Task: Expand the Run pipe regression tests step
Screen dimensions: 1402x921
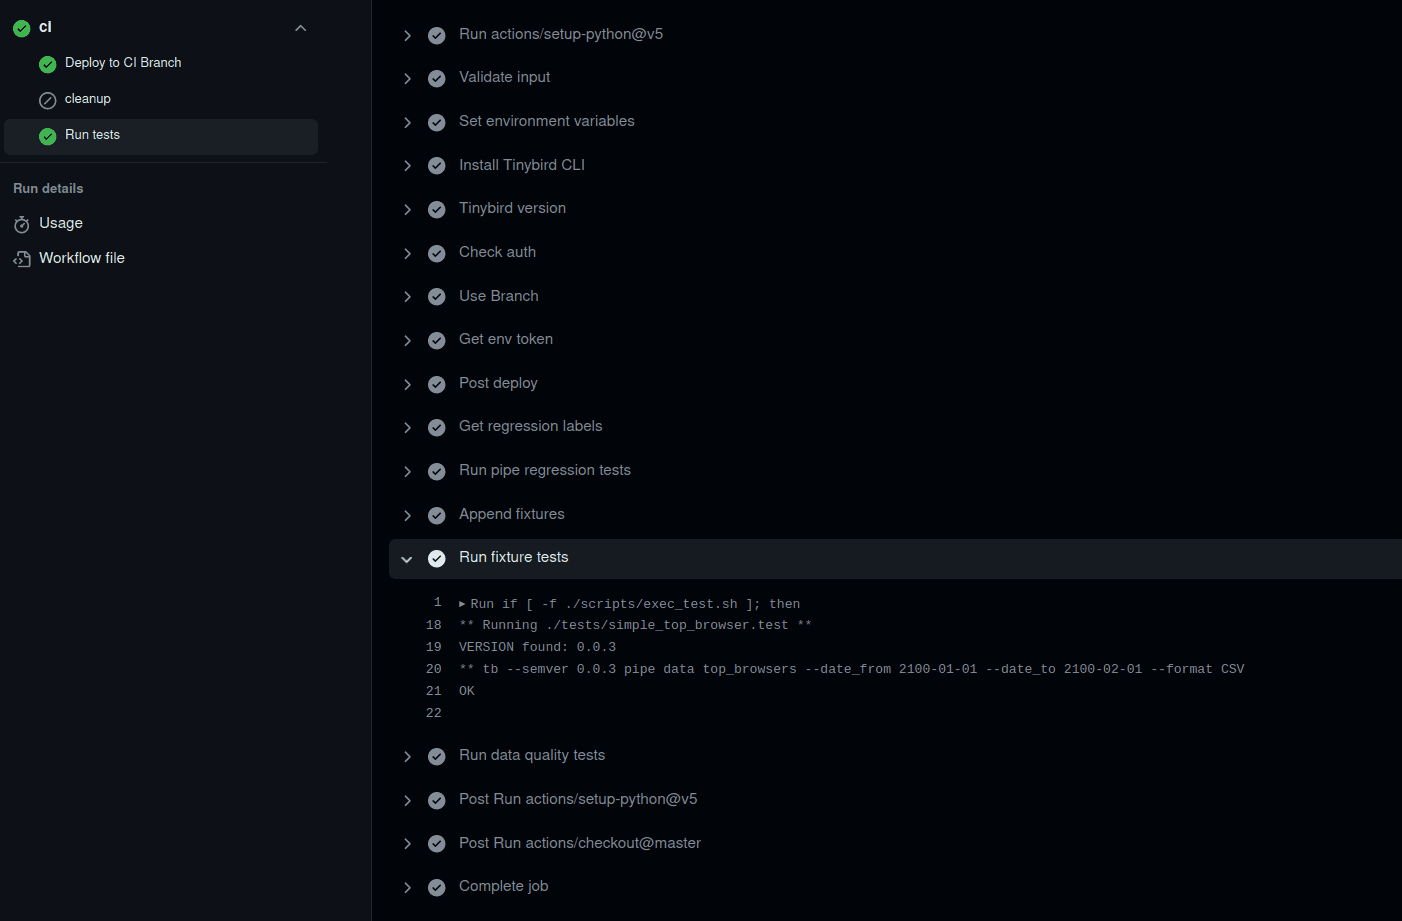Action: tap(407, 471)
